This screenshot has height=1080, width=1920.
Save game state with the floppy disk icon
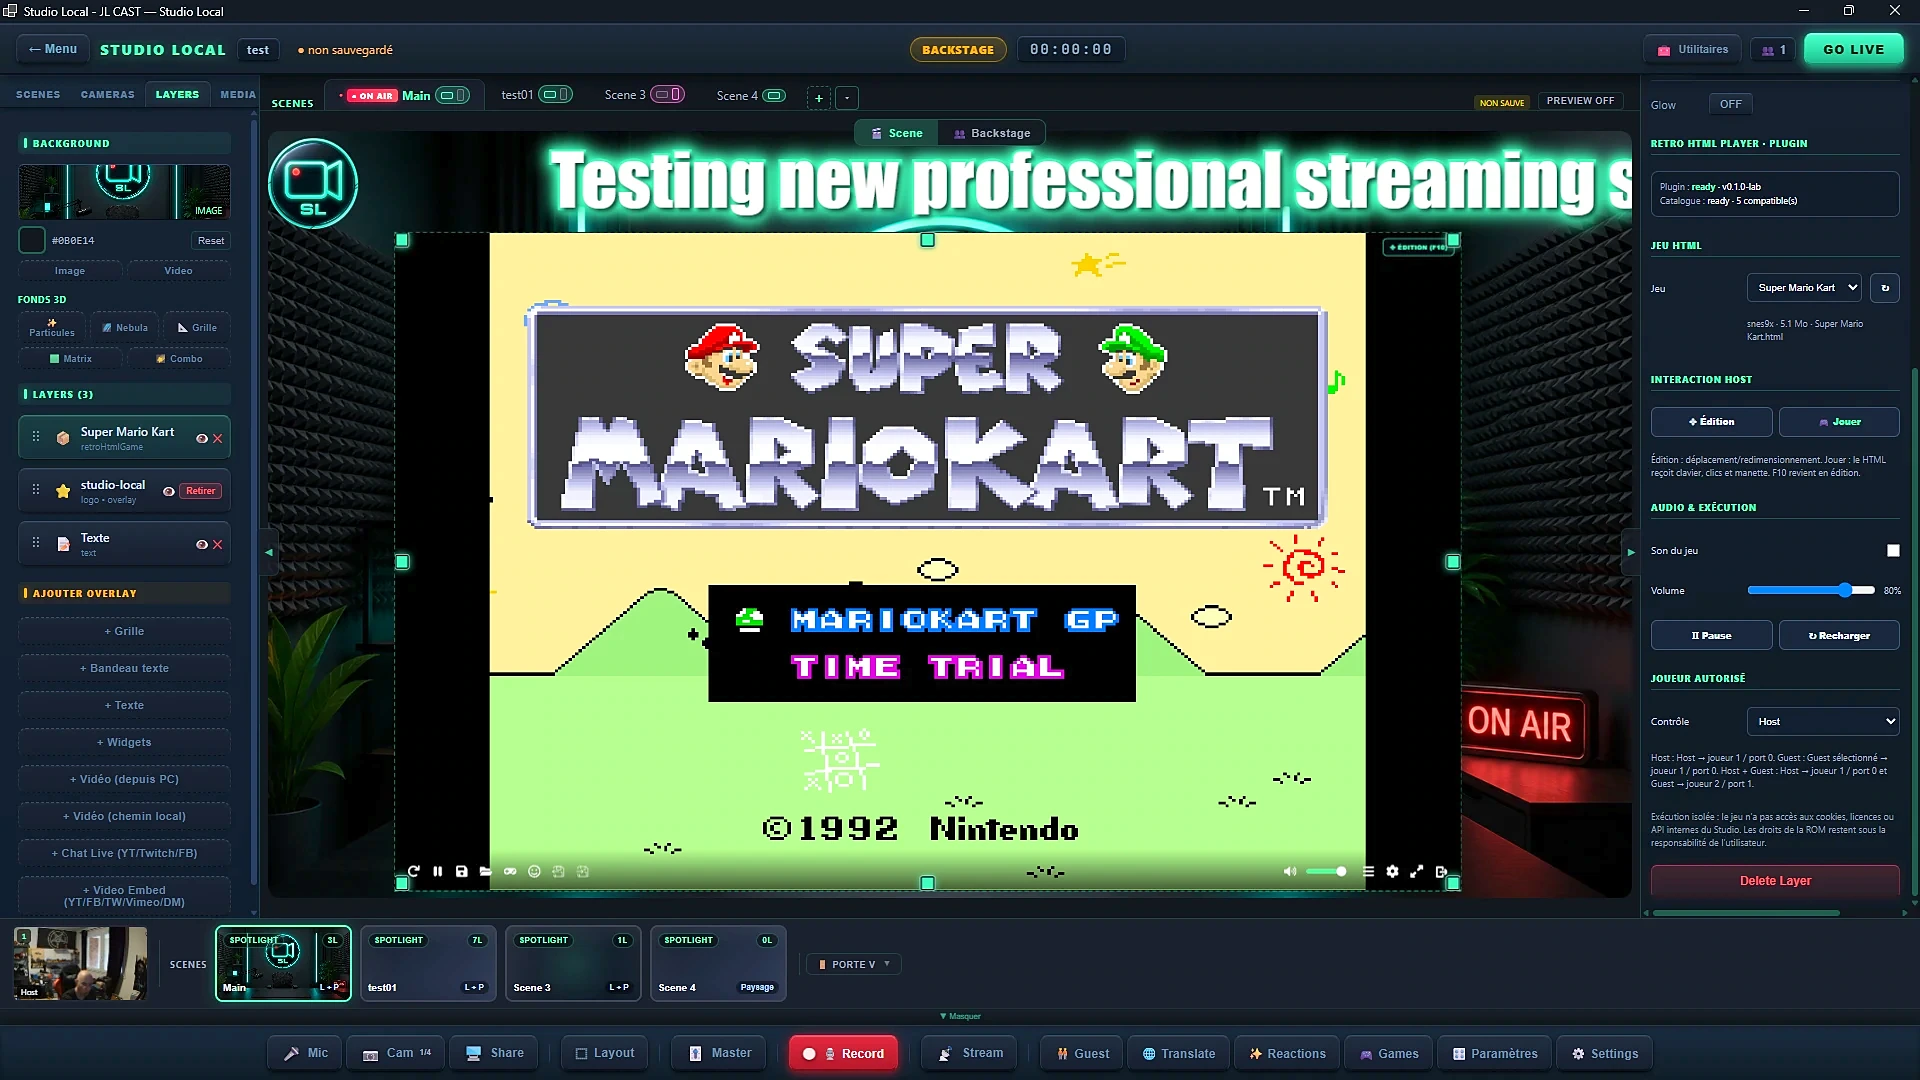(461, 871)
